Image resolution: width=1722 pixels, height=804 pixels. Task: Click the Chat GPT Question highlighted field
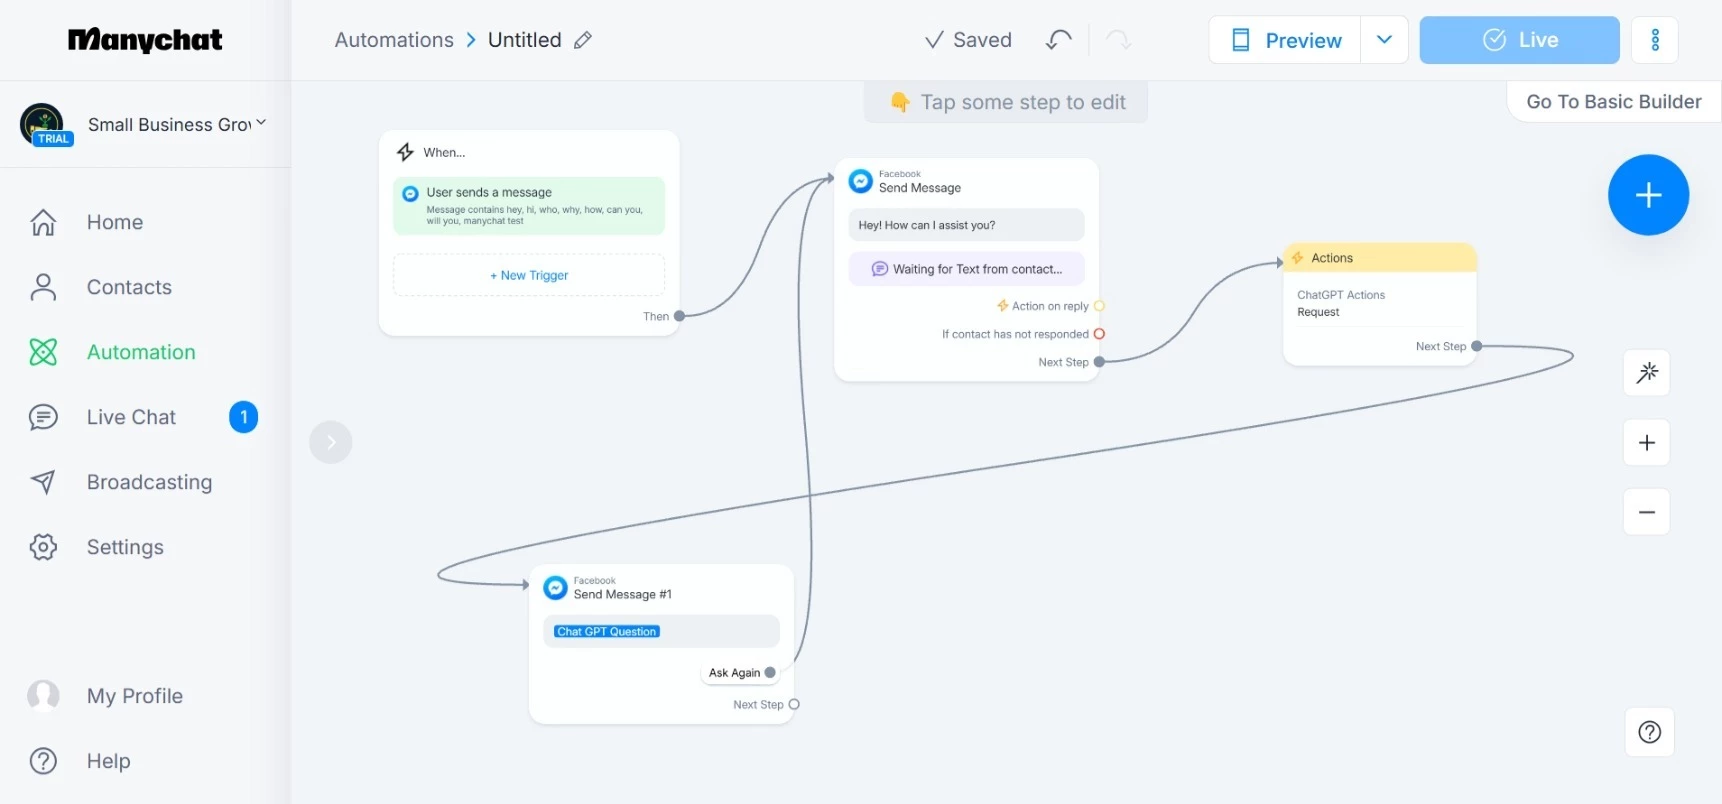point(607,632)
